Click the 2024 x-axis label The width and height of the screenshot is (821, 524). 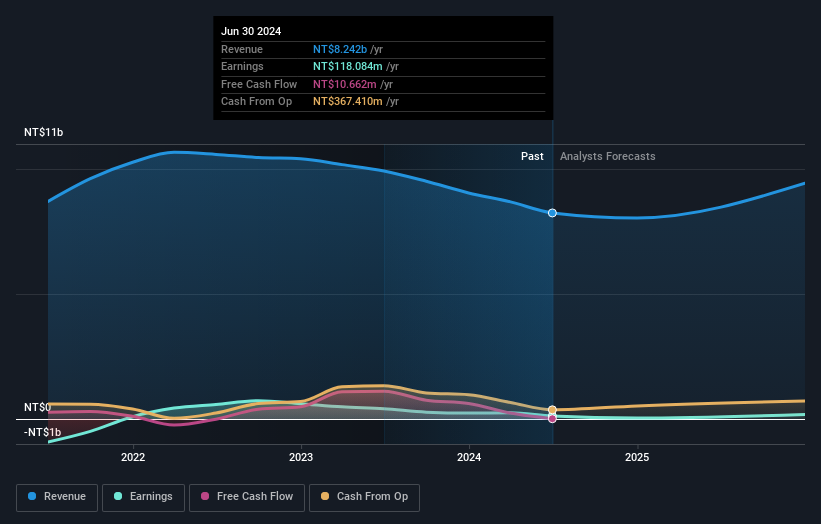tap(469, 458)
